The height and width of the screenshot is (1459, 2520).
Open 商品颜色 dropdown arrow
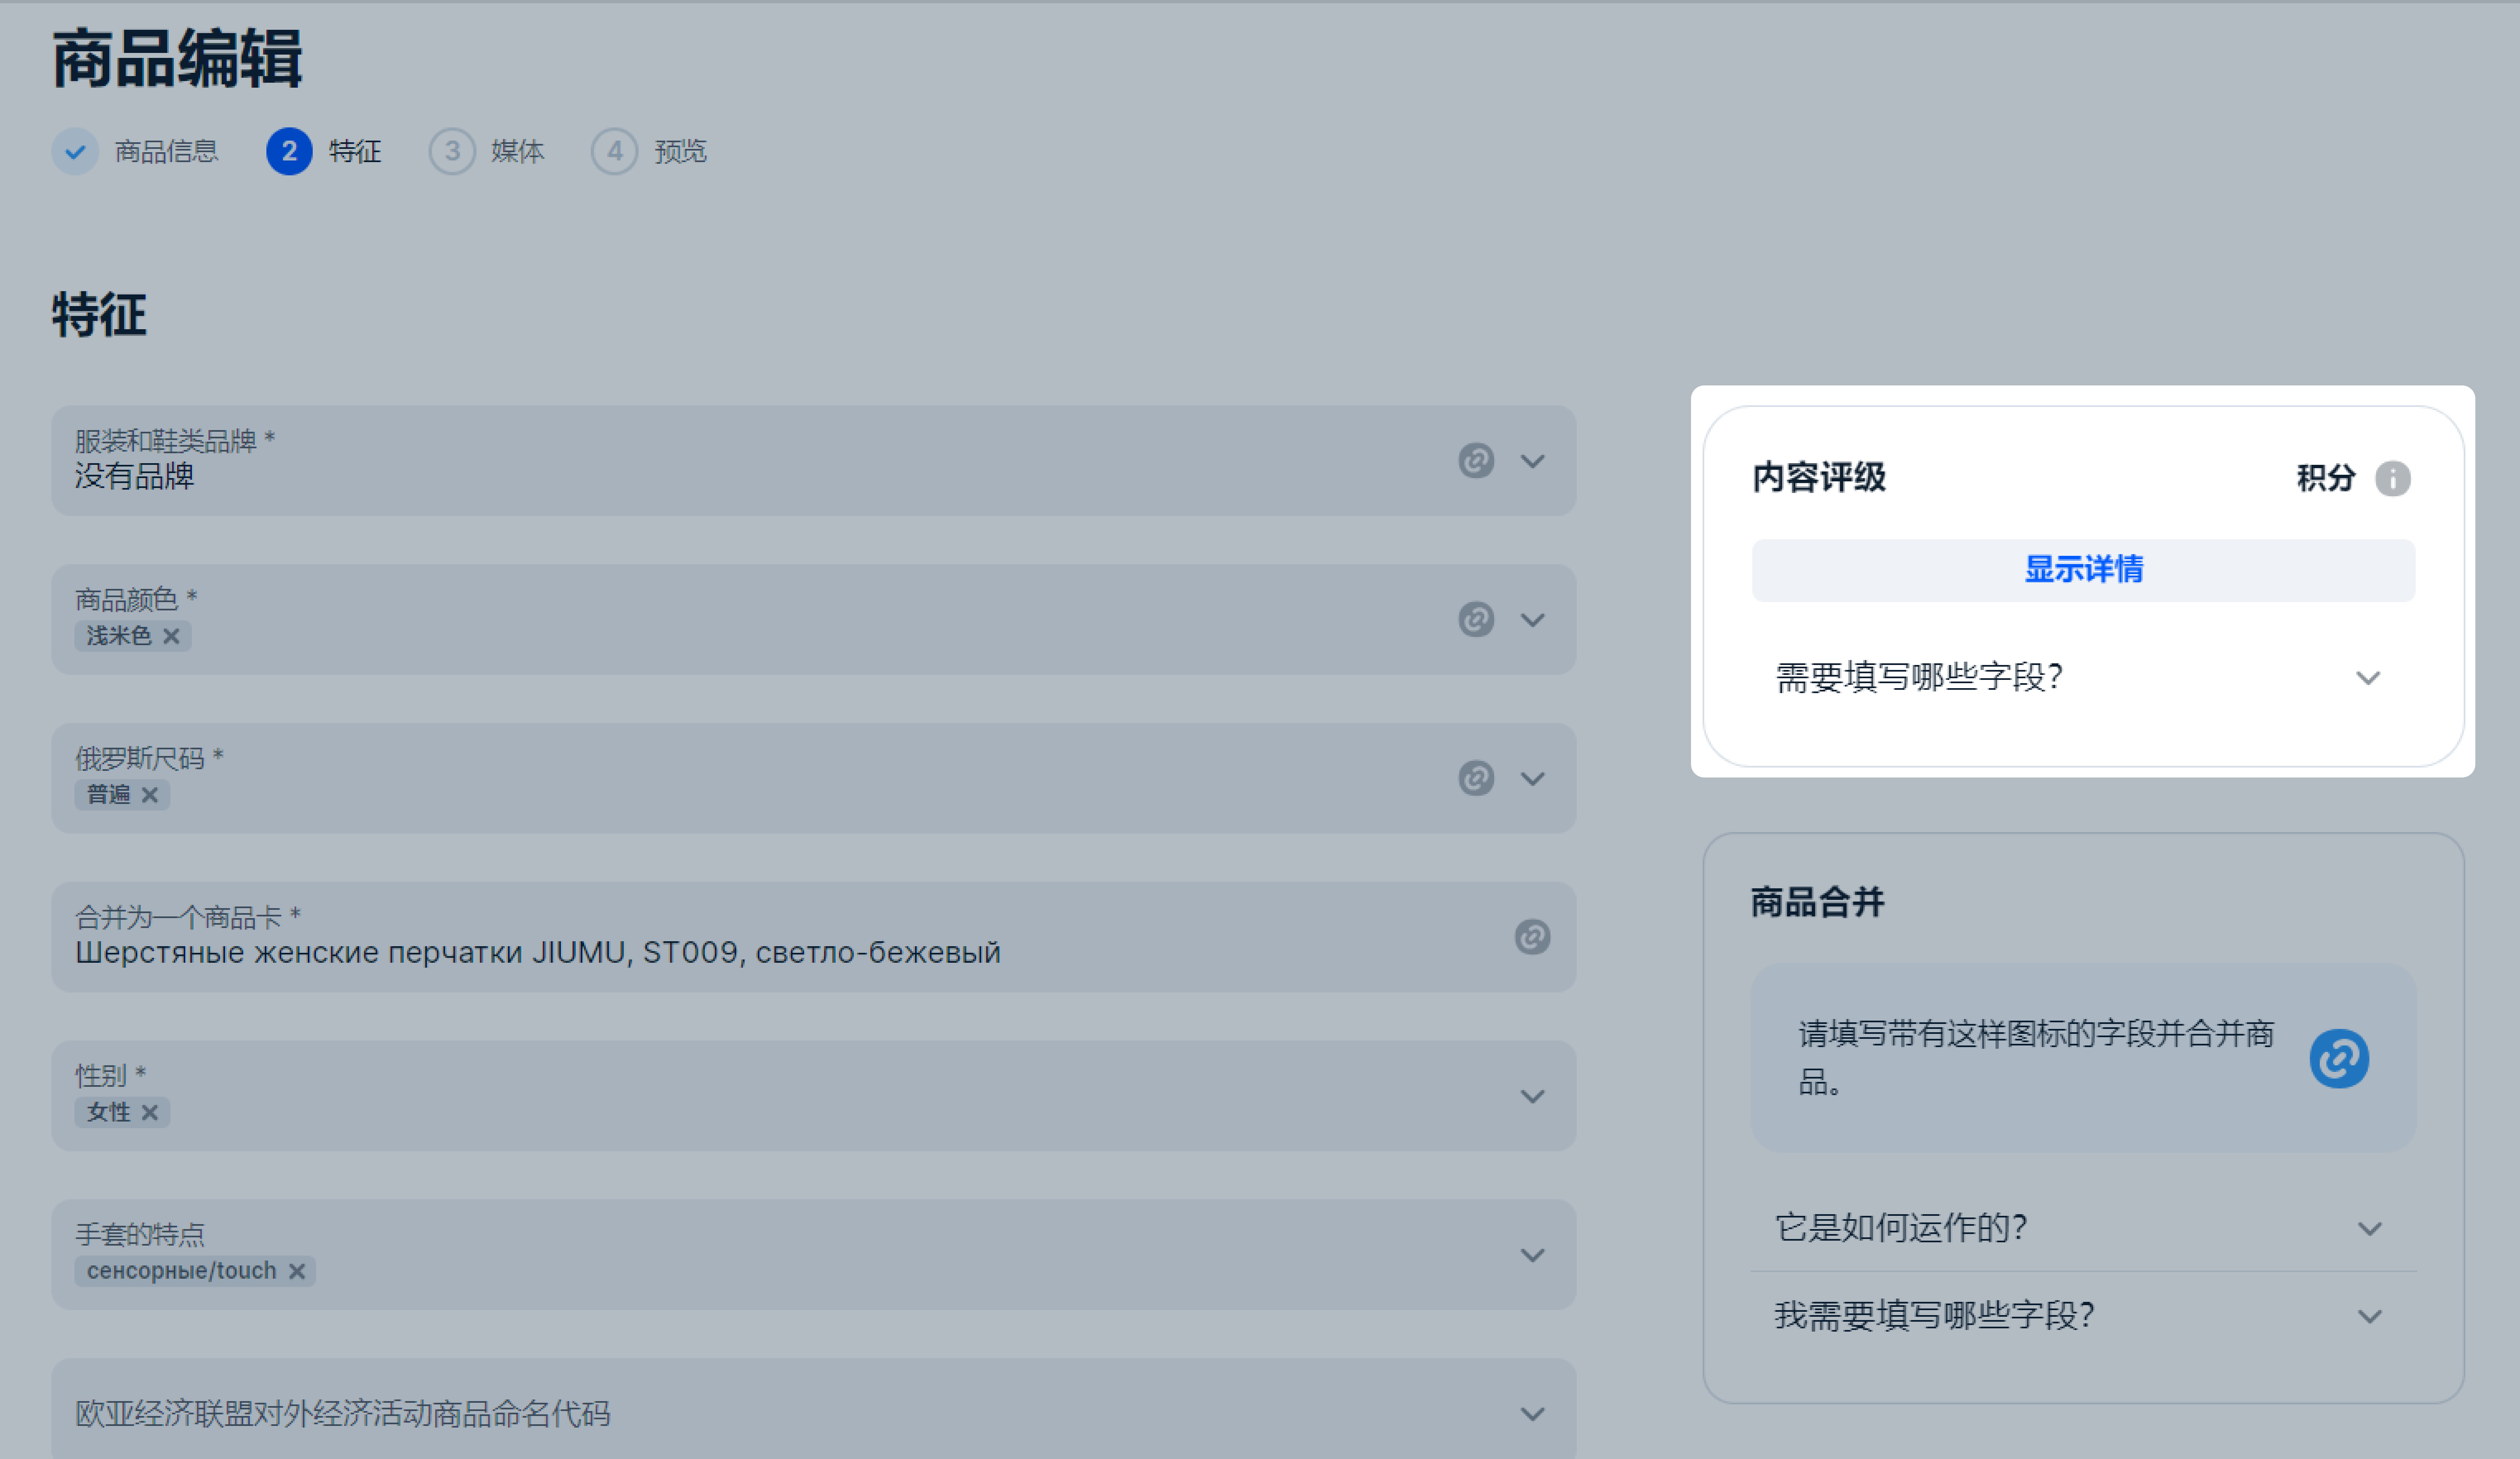[1532, 620]
